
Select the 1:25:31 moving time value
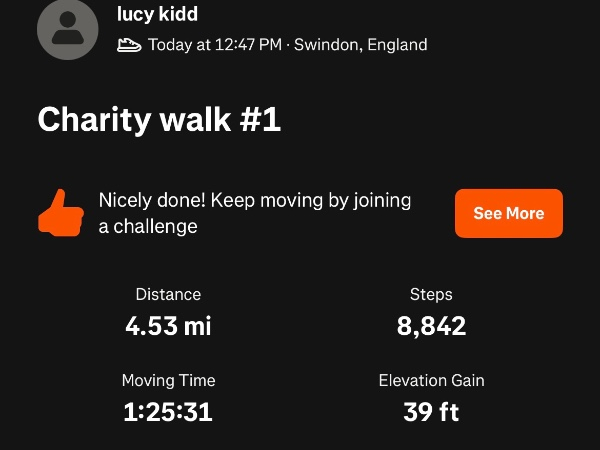(x=168, y=412)
